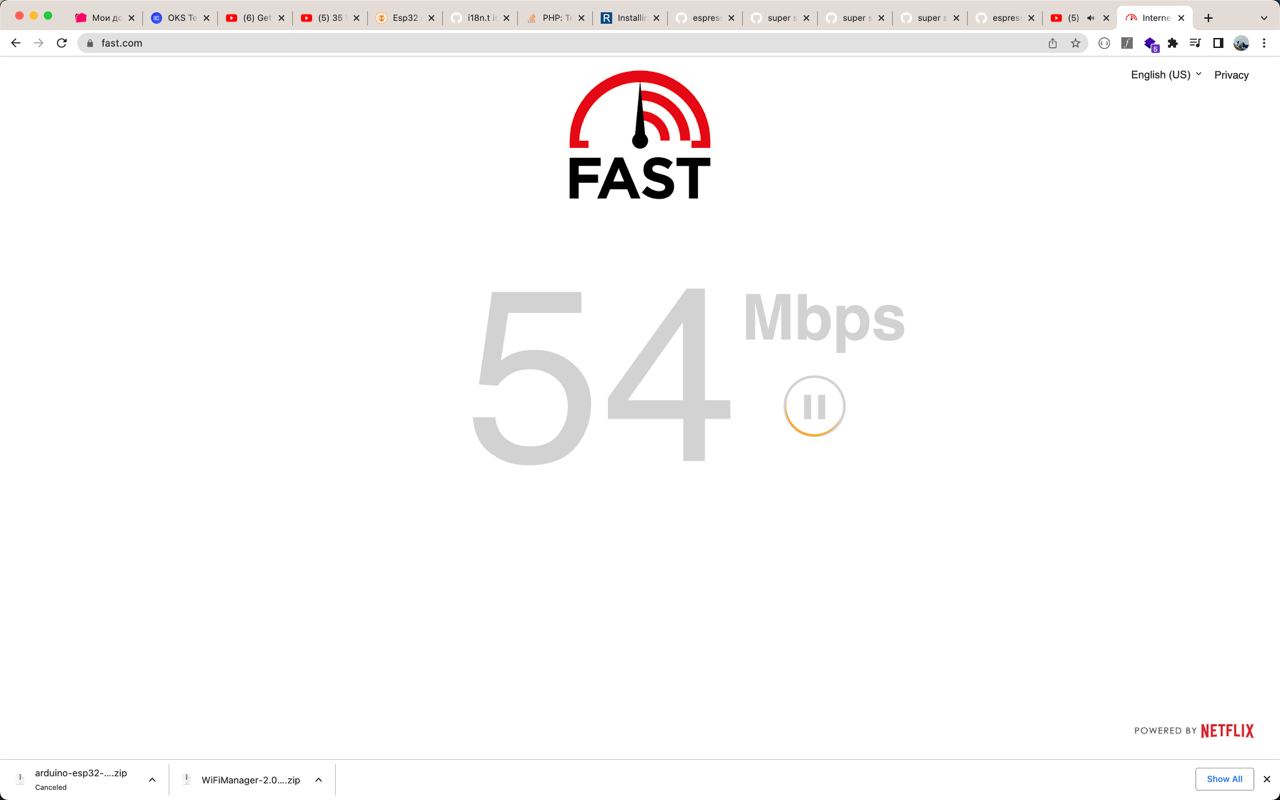Switch to the Esp32 tab
This screenshot has height=800, width=1280.
point(397,18)
